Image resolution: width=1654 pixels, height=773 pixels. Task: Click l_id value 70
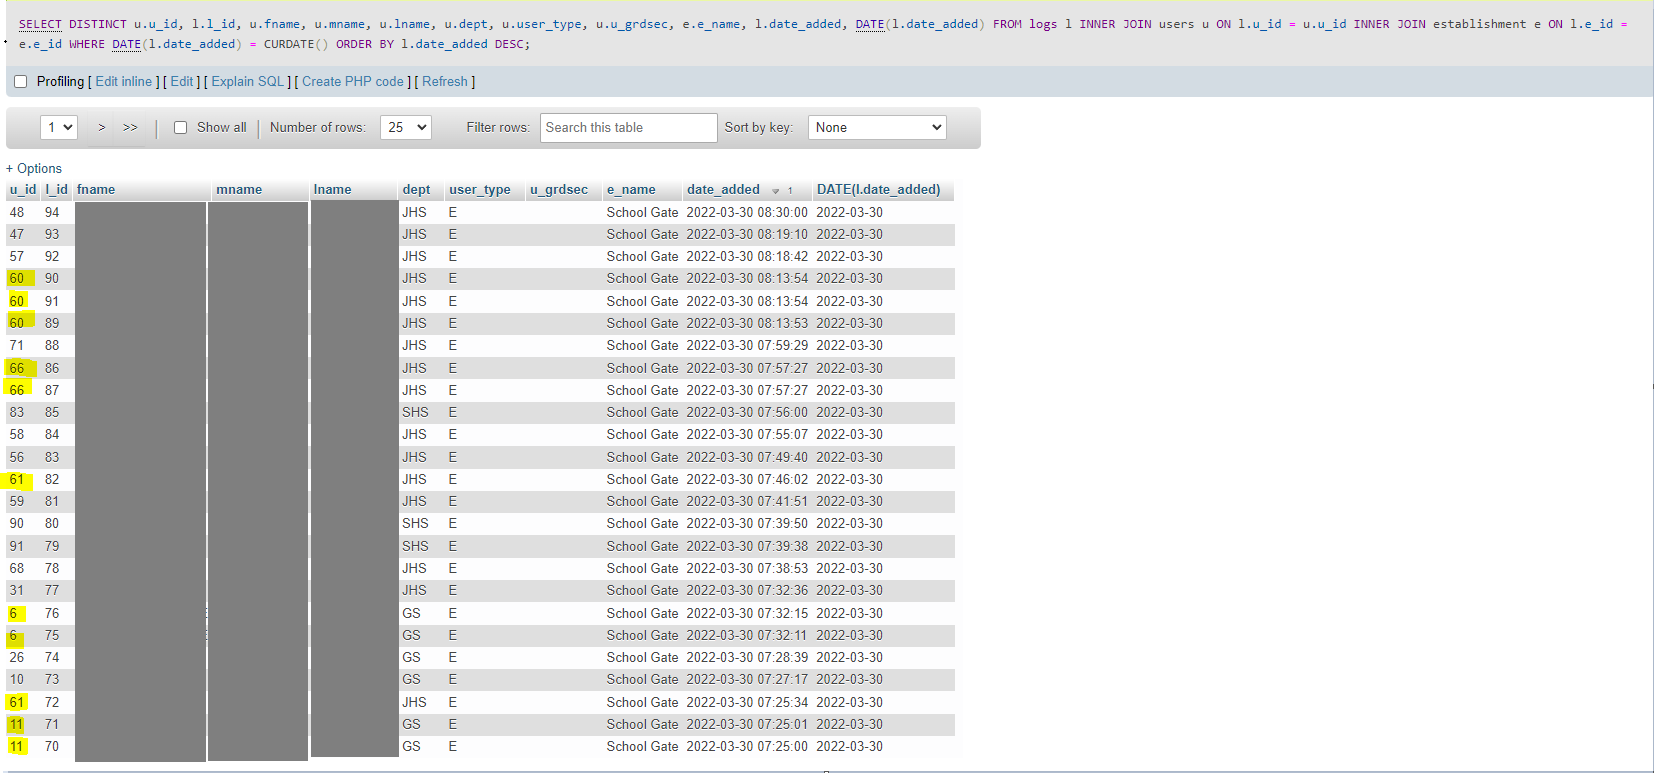click(x=52, y=746)
